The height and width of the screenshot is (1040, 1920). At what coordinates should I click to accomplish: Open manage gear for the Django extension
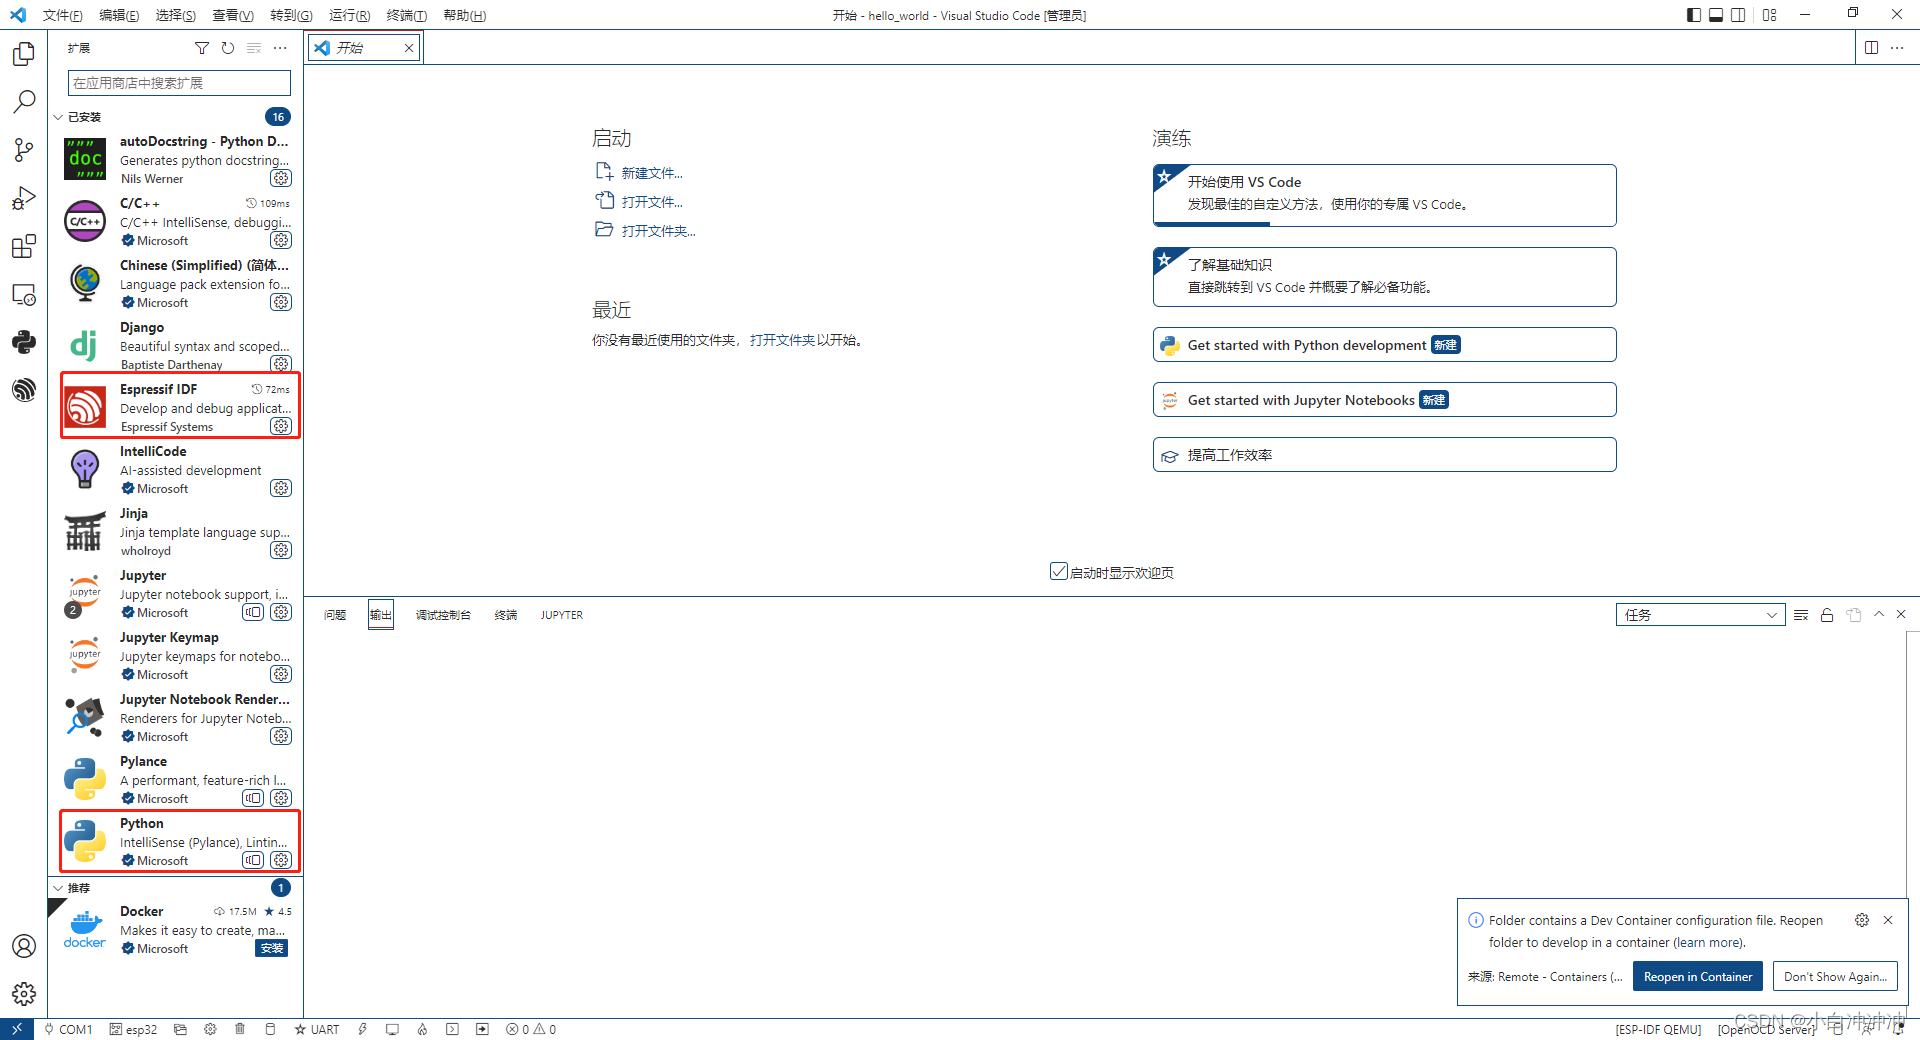(x=282, y=364)
